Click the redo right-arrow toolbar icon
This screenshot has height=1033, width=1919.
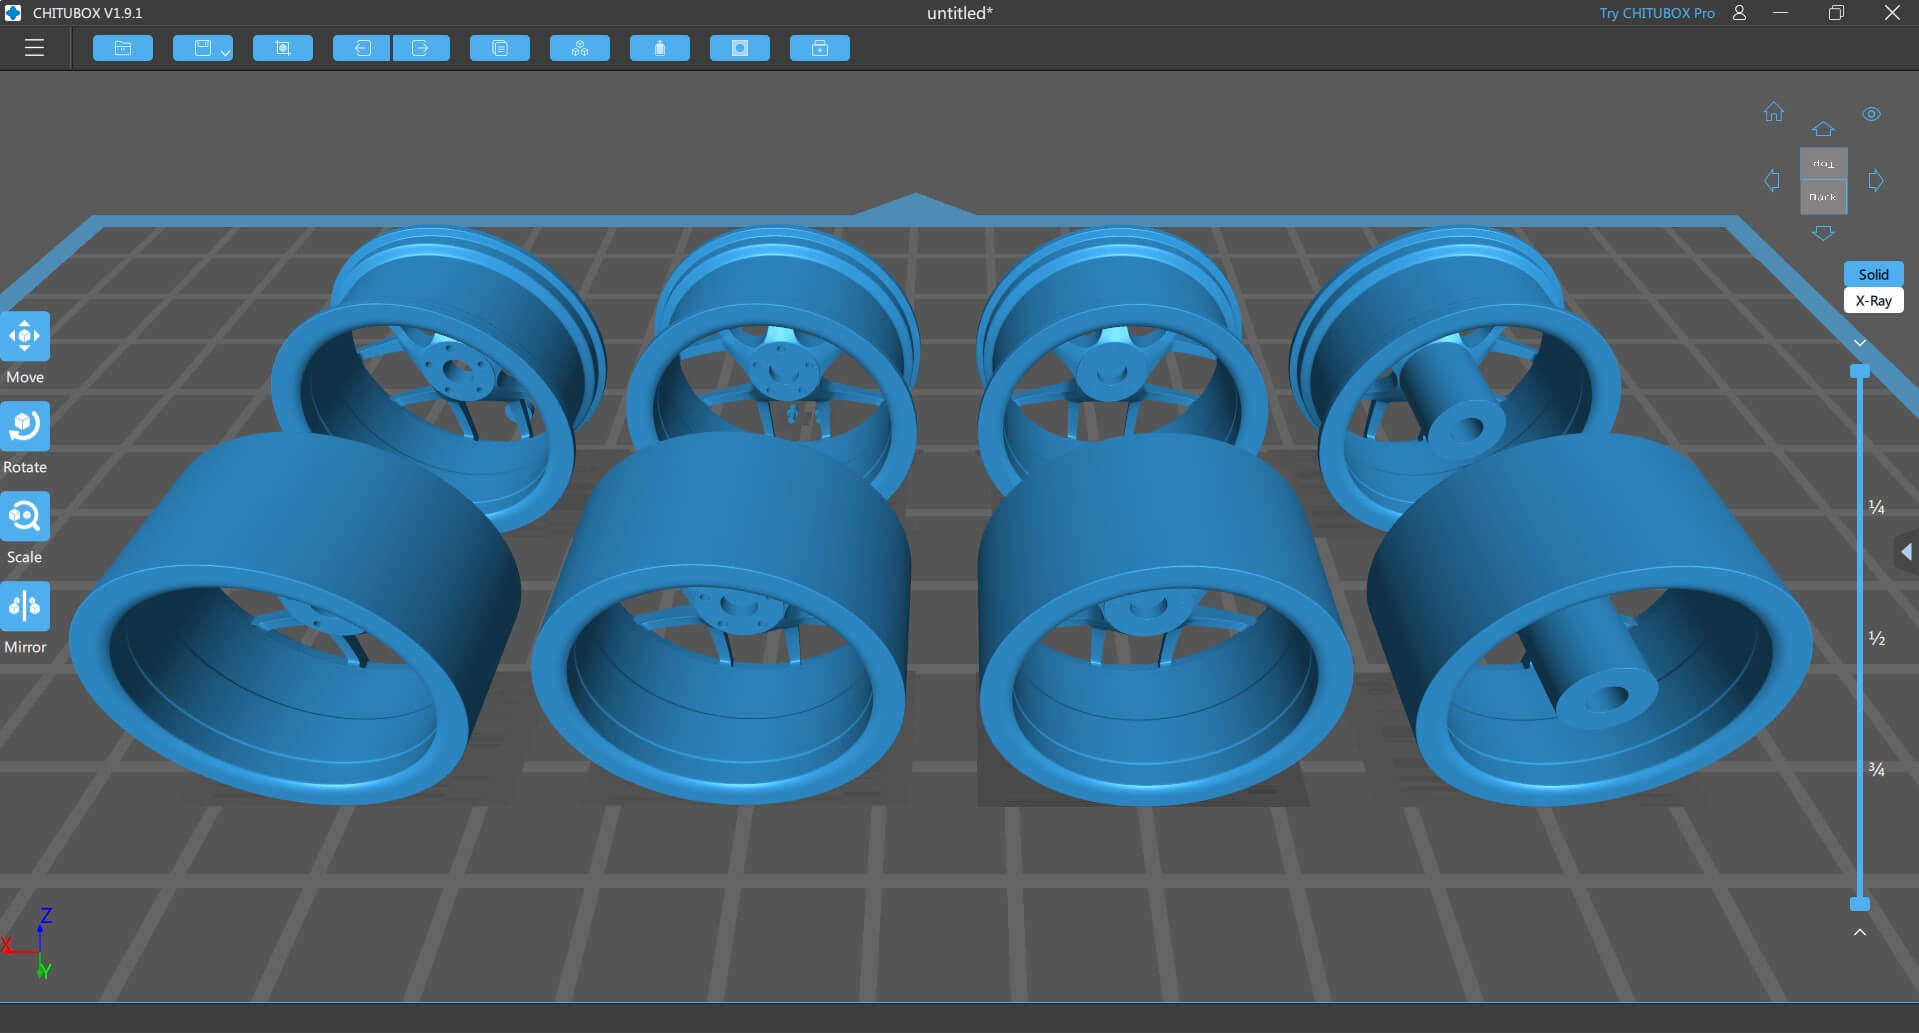click(x=421, y=48)
